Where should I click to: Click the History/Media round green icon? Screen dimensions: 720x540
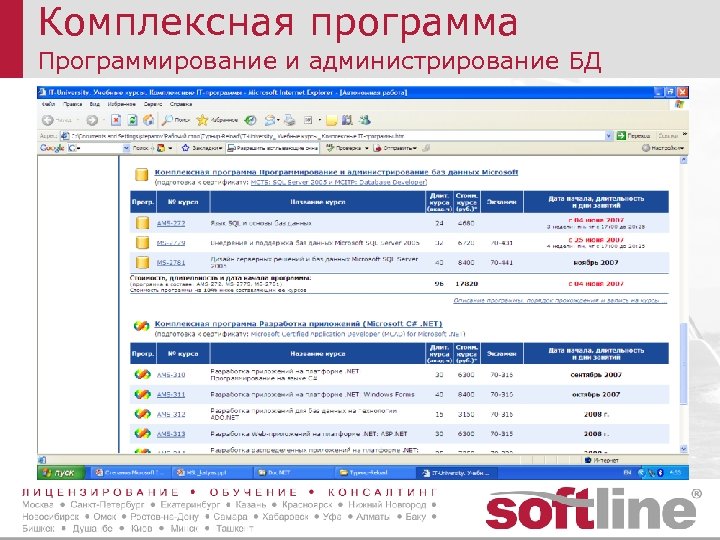tap(250, 120)
